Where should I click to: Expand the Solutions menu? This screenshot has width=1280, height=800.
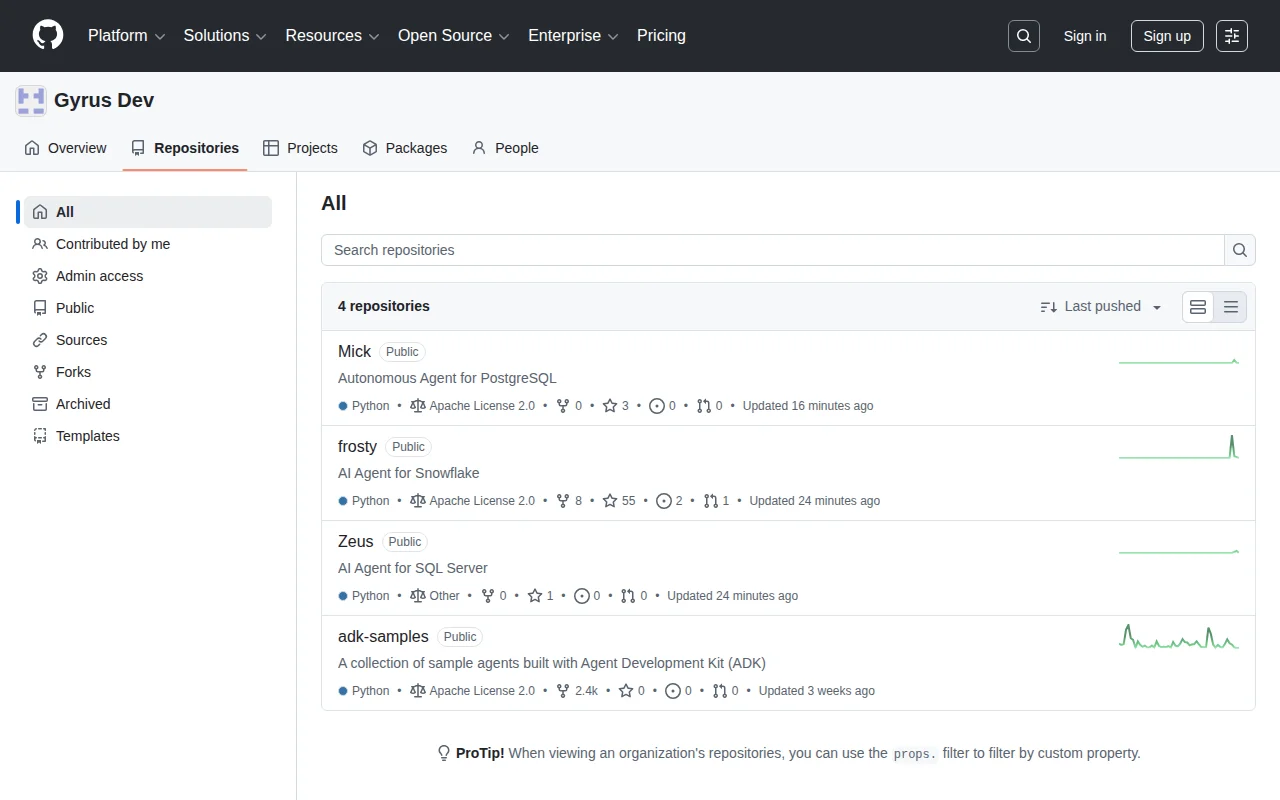click(225, 36)
